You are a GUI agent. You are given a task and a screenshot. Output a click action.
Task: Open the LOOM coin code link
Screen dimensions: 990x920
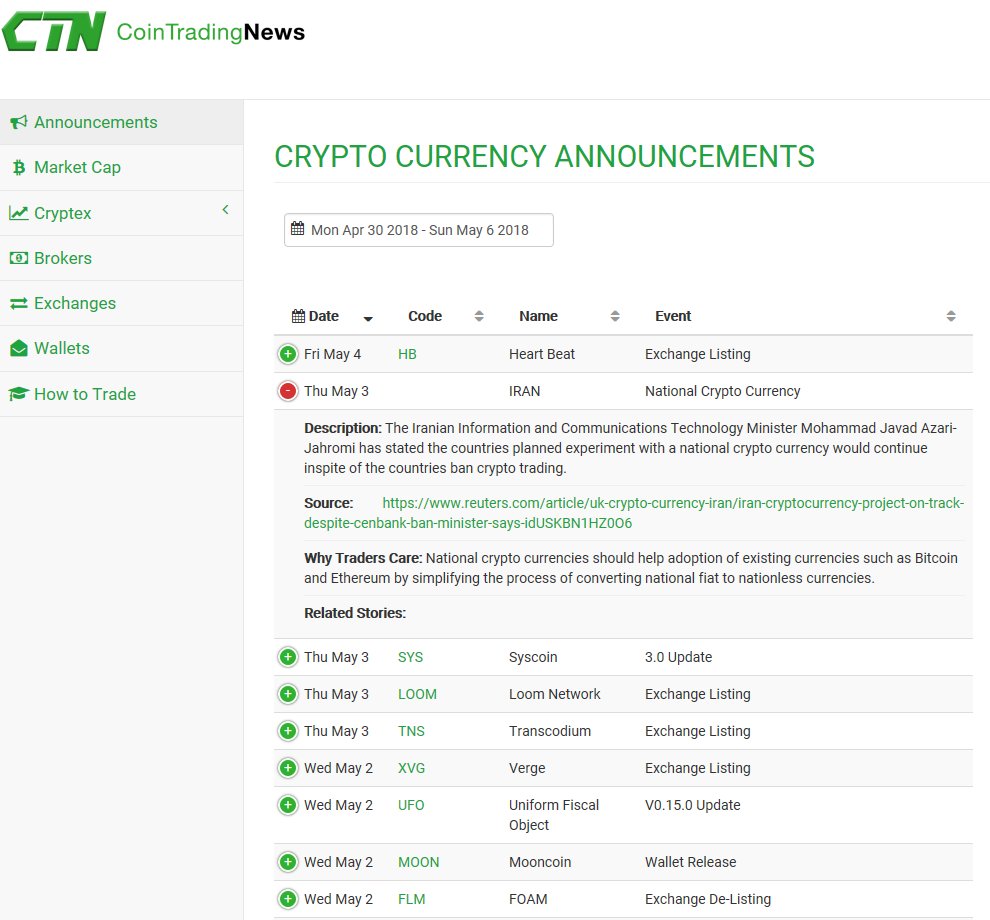[417, 695]
